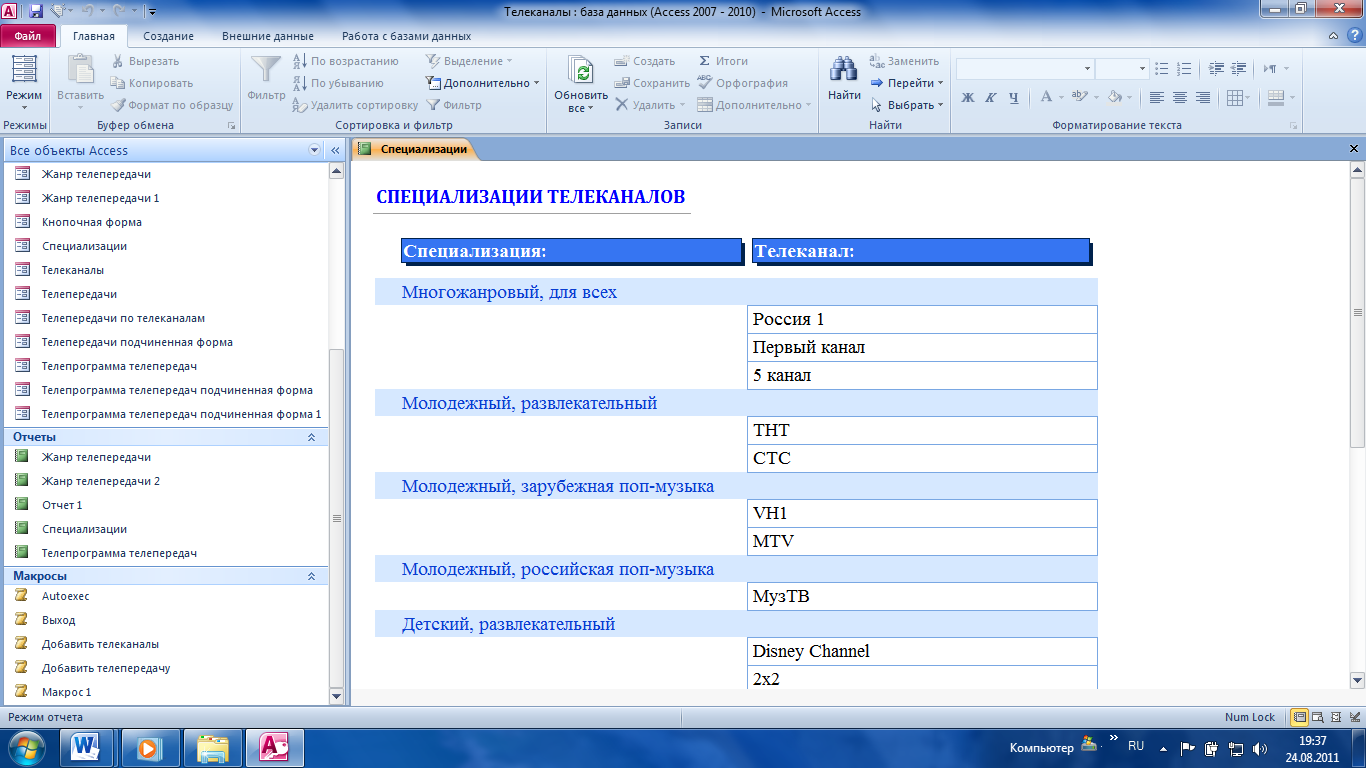Open Телепередачи по телеканалам form
This screenshot has width=1366, height=768.
(x=123, y=318)
